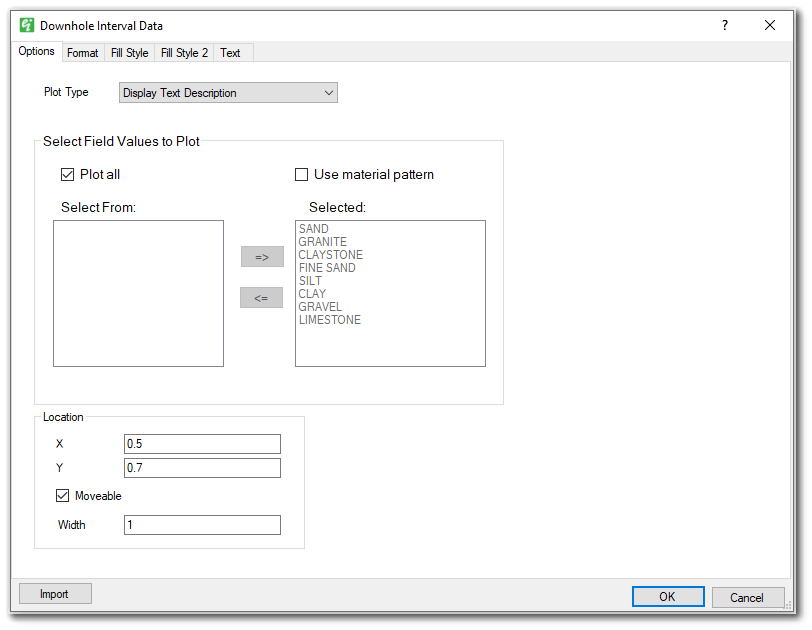Uncheck the Plot all checkbox
This screenshot has width=812, height=630.
click(66, 174)
